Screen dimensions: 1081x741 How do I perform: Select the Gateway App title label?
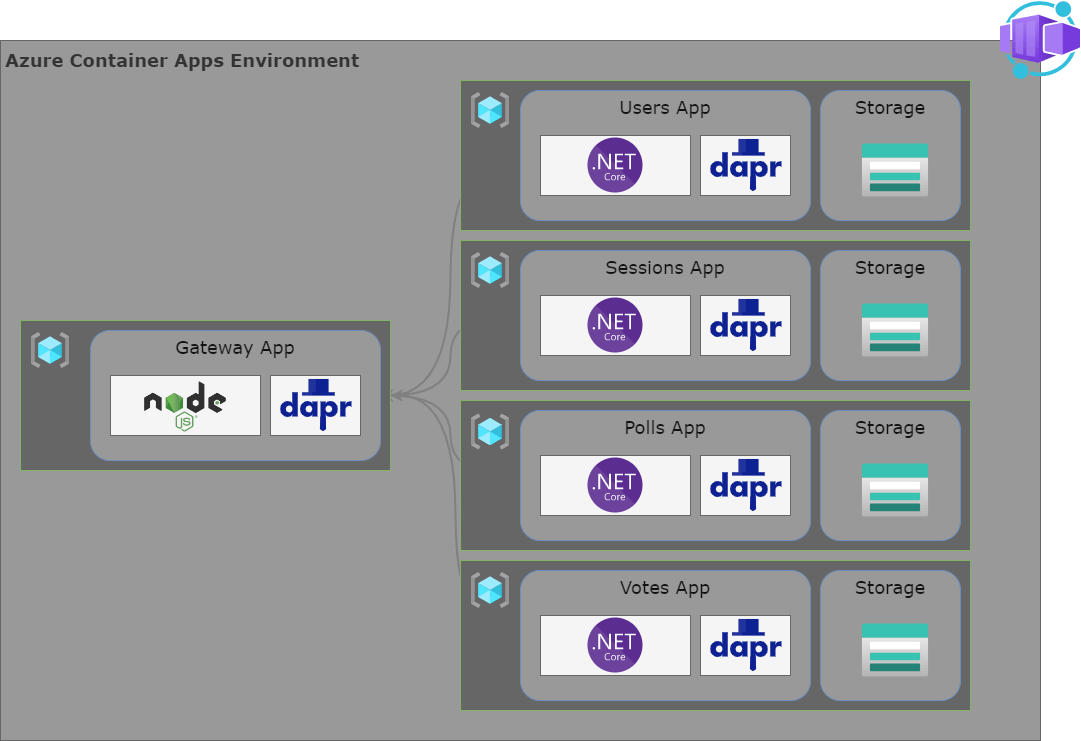pyautogui.click(x=235, y=348)
